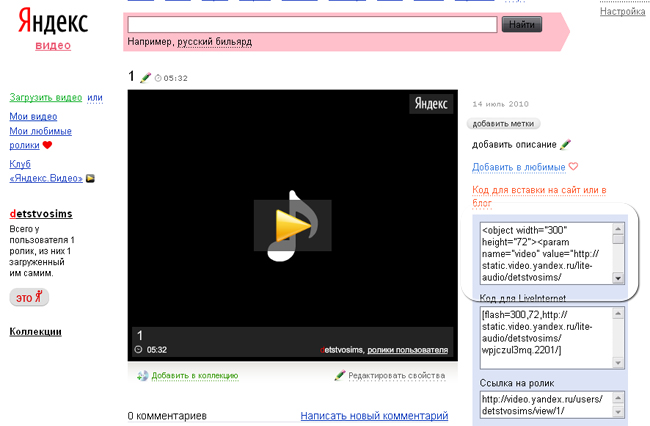Image resolution: width=650 pixels, height=426 pixels.
Task: Click up arrow of the embed code scrollbar
Action: (x=618, y=229)
